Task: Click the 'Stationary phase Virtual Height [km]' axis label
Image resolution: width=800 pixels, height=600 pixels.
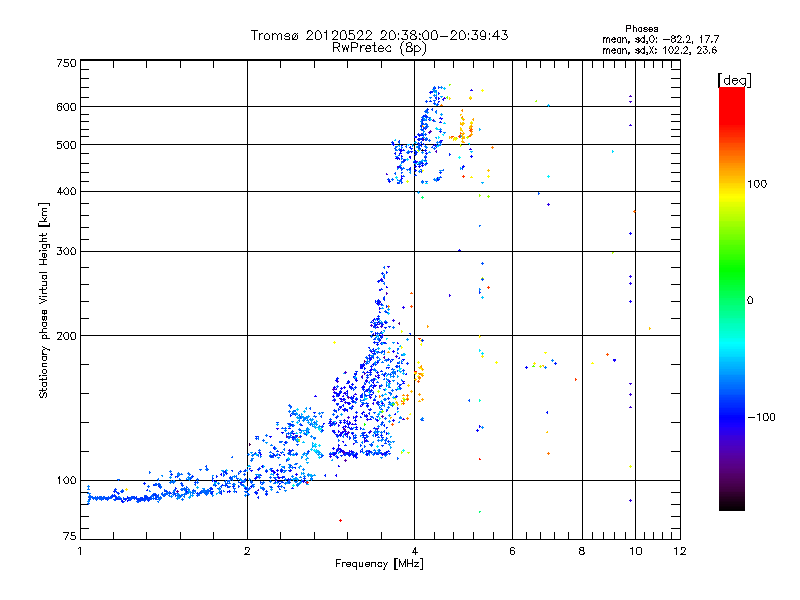Action: point(44,300)
